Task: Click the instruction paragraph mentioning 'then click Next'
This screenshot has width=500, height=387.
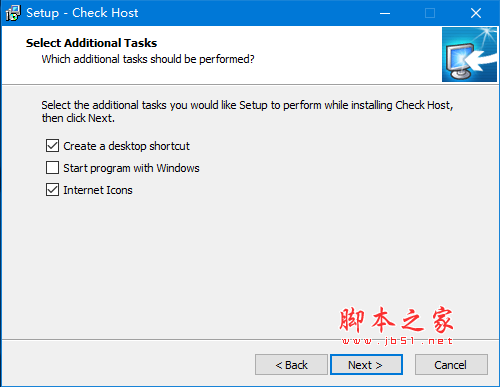Action: point(247,111)
